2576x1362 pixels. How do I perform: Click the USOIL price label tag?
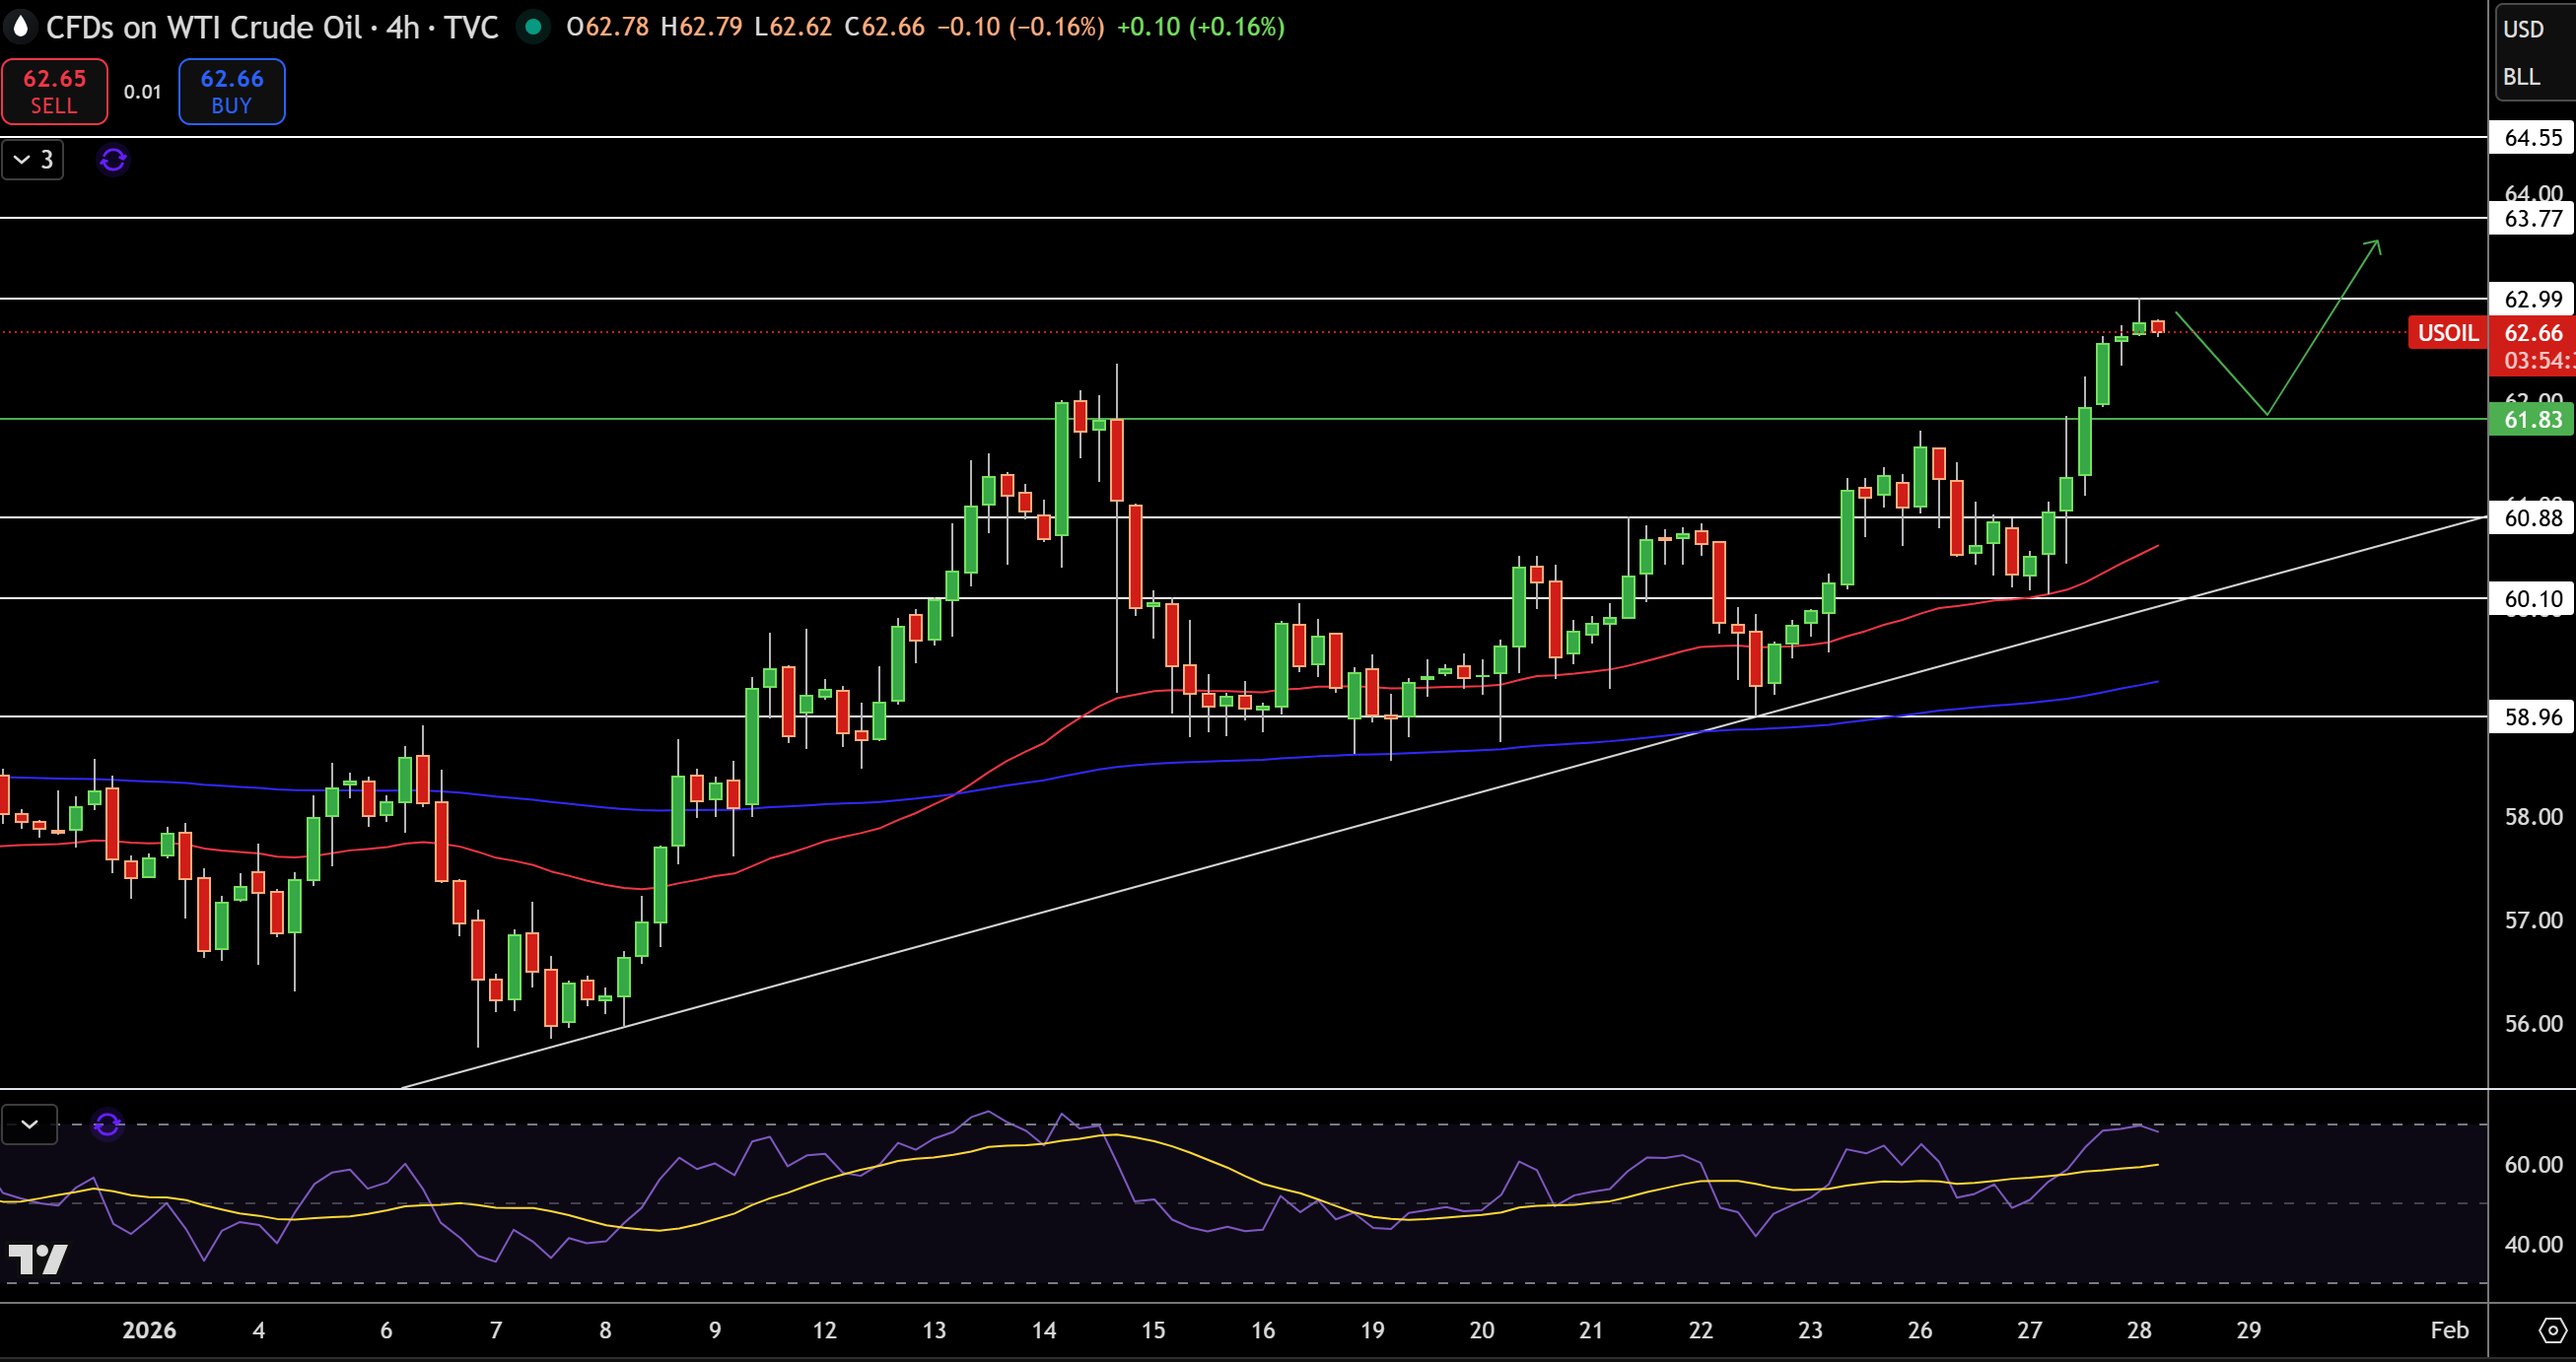click(x=2448, y=333)
